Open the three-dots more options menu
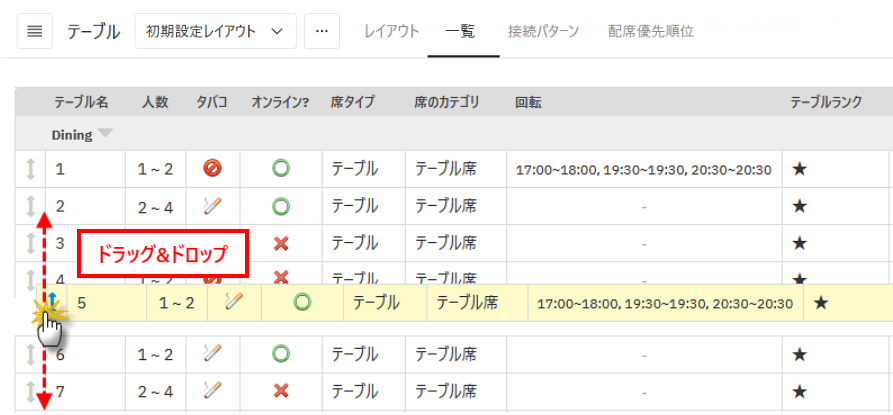The image size is (893, 415). pyautogui.click(x=321, y=31)
